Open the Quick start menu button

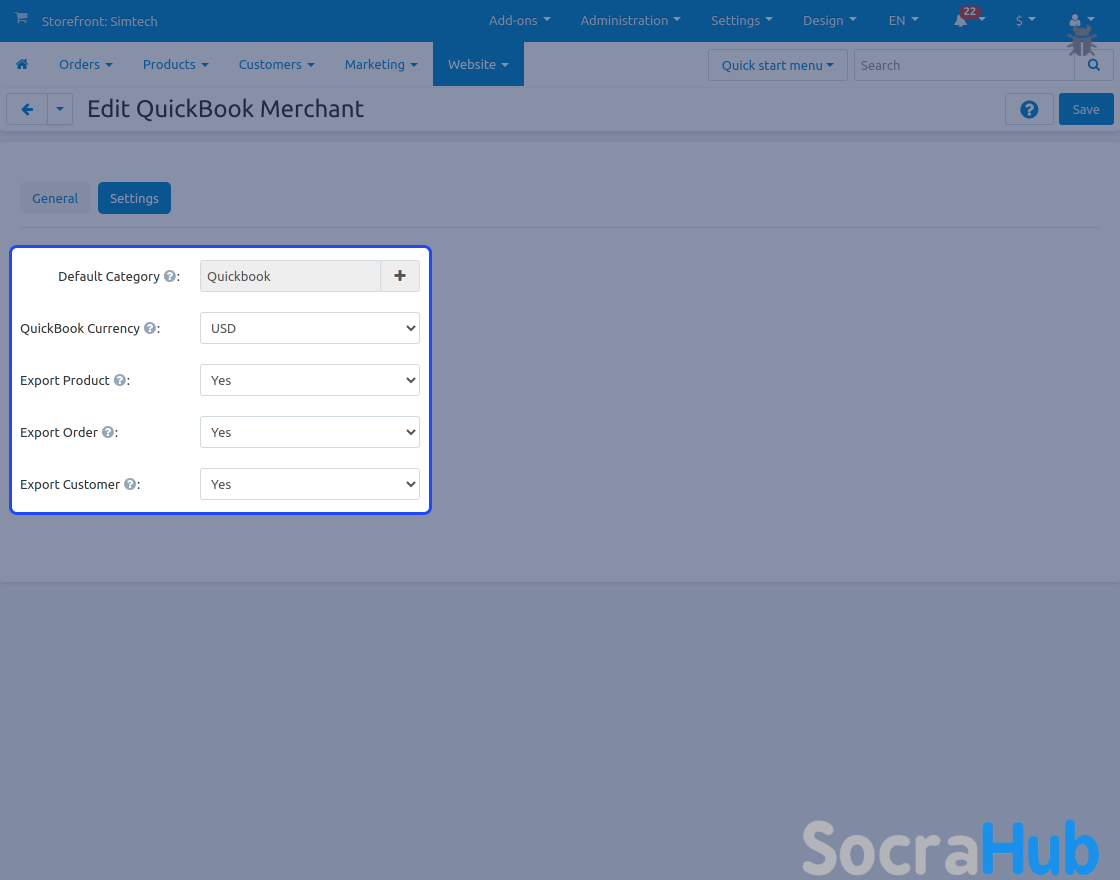(x=777, y=65)
